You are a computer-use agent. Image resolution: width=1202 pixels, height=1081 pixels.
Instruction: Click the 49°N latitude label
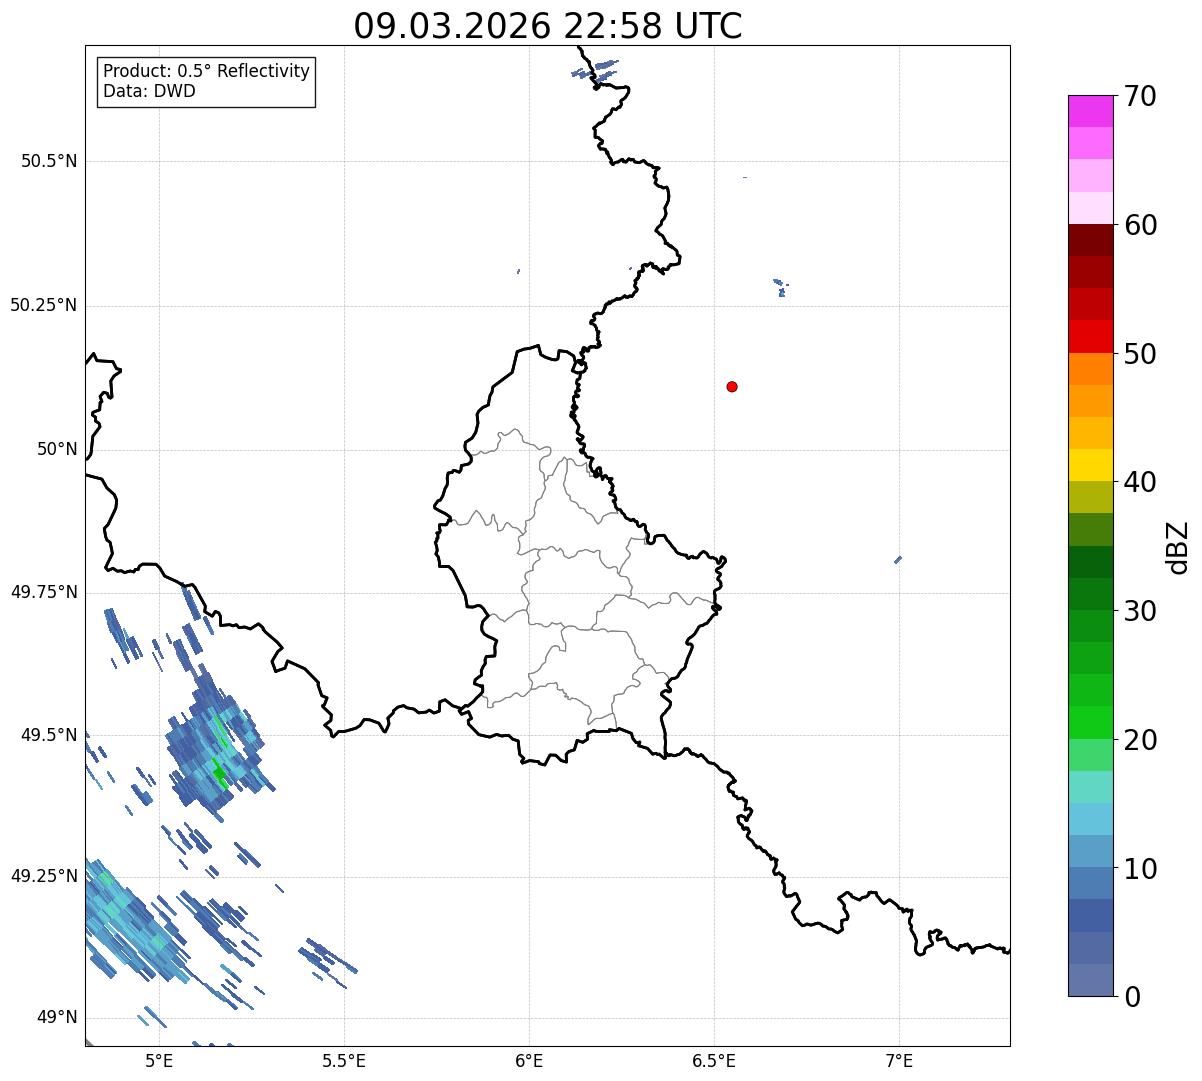point(57,1017)
